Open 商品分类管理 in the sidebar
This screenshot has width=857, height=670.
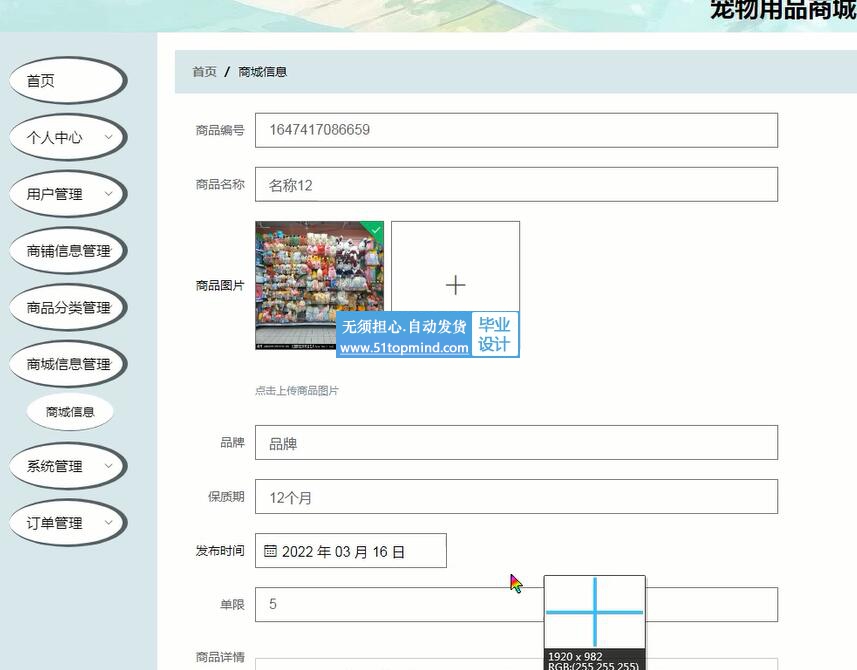point(68,308)
